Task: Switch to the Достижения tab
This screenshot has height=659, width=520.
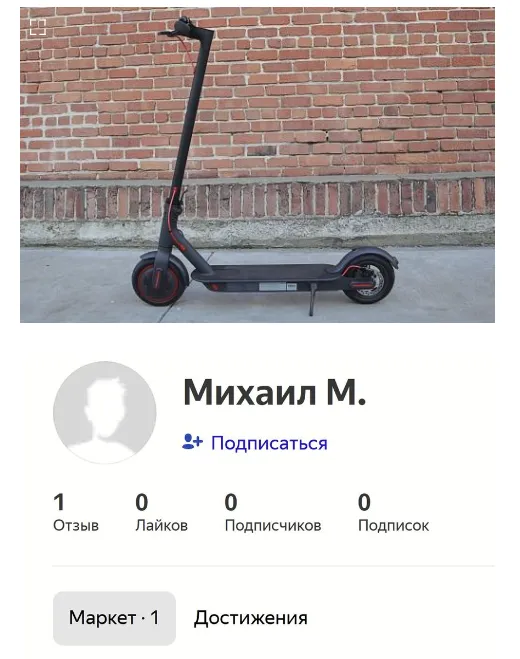Action: point(251,618)
